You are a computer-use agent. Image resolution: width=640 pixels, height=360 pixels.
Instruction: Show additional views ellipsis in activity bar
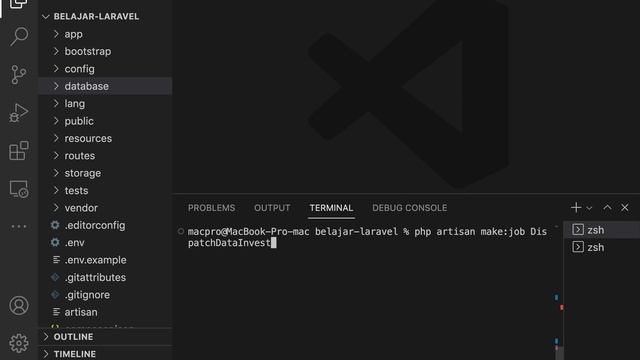[19, 226]
